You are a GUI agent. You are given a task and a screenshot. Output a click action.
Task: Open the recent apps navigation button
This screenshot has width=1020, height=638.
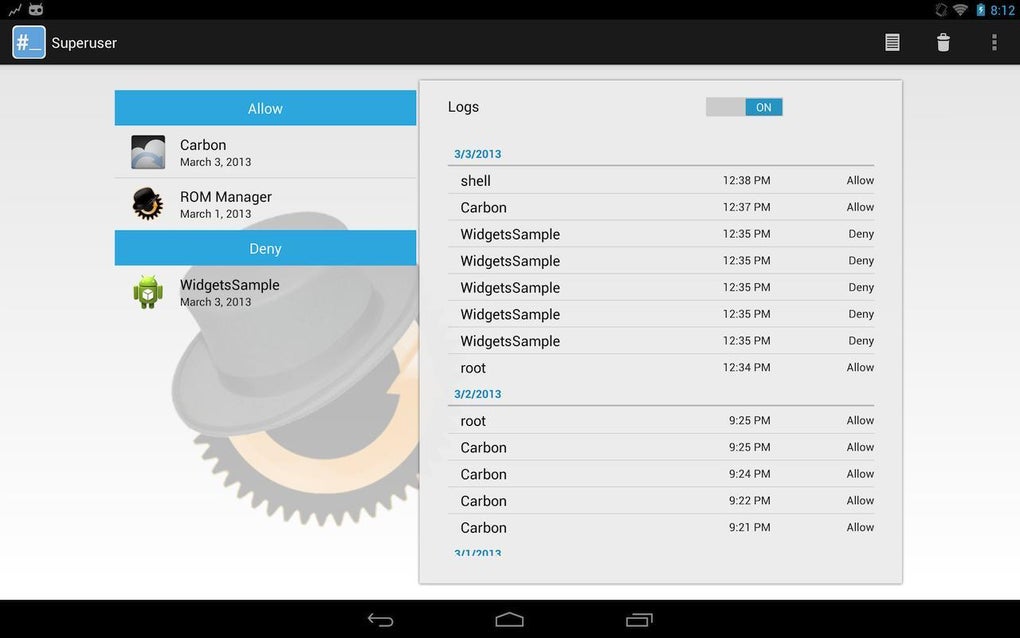(x=639, y=619)
